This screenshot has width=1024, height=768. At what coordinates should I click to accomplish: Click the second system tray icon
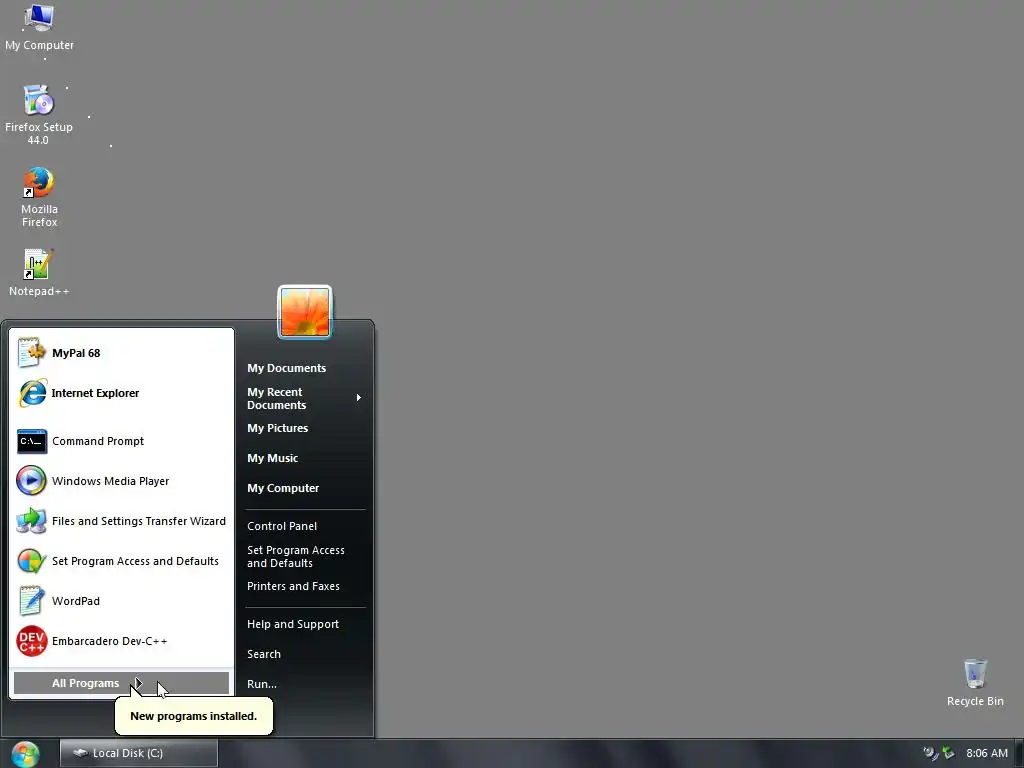[x=948, y=753]
